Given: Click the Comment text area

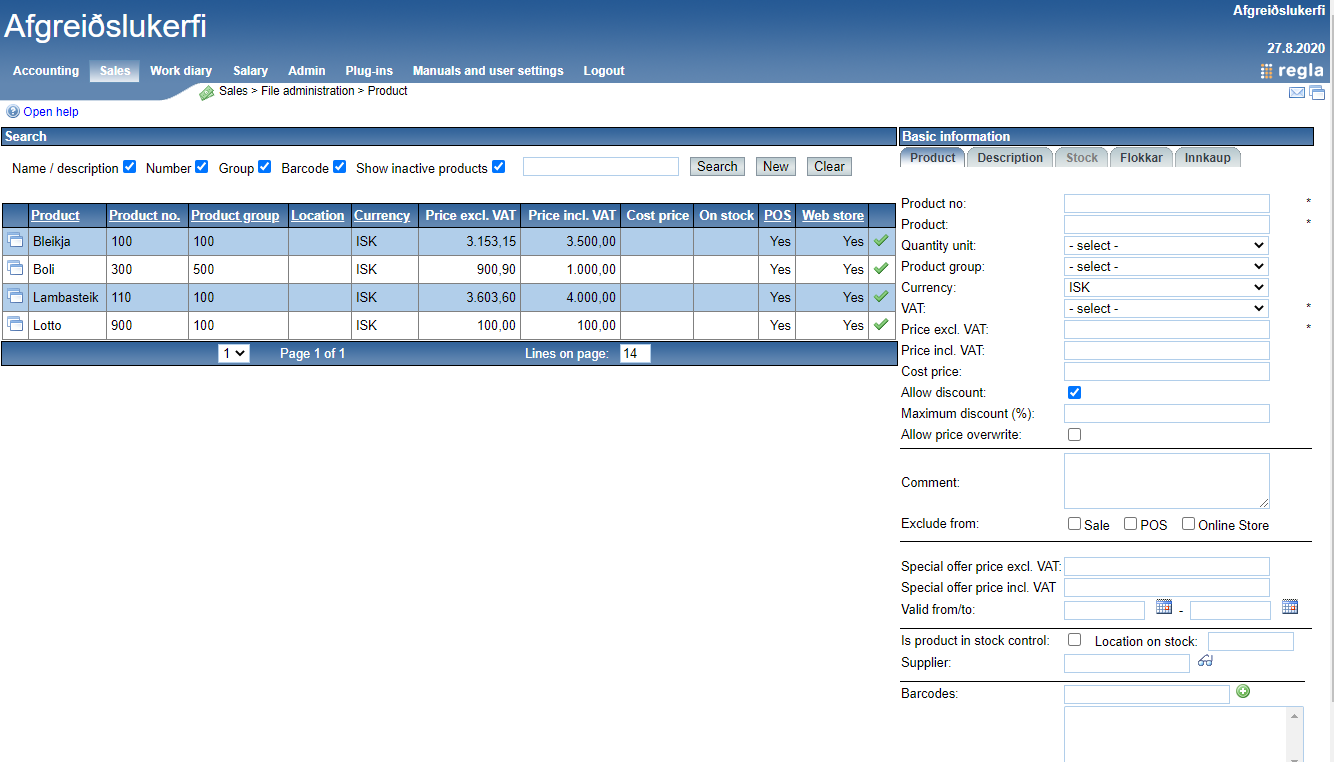Looking at the screenshot, I should tap(1166, 481).
